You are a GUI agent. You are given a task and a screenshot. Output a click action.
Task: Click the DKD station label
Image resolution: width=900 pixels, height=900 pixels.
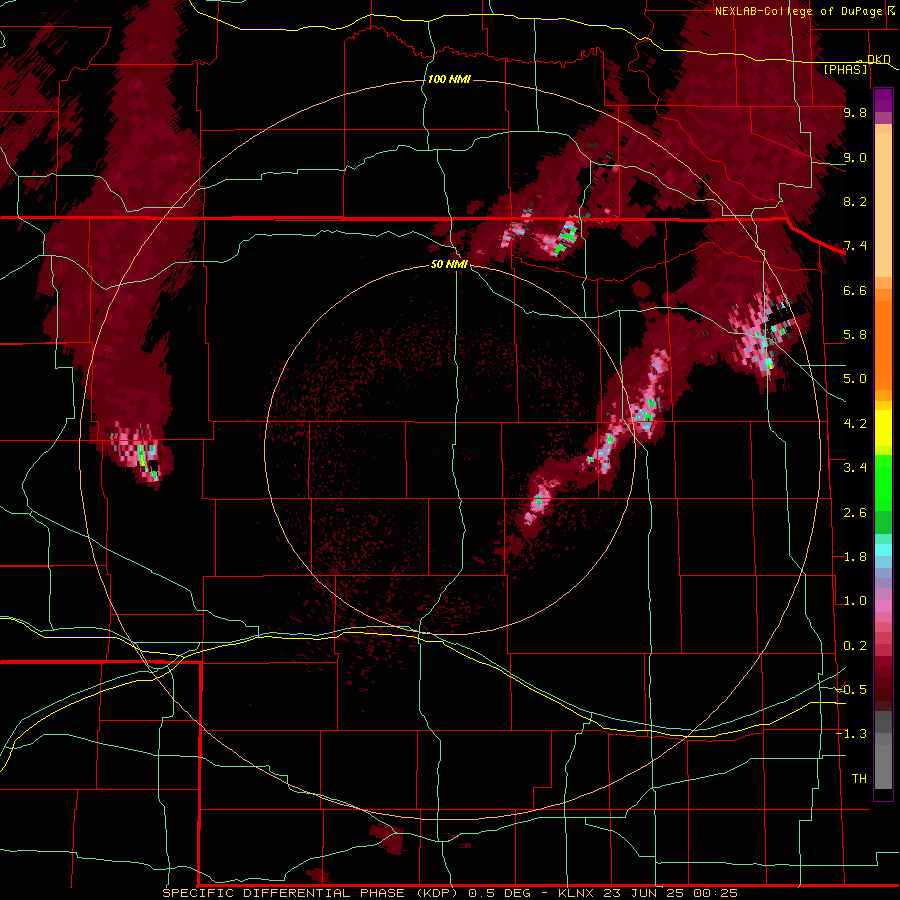pyautogui.click(x=878, y=59)
